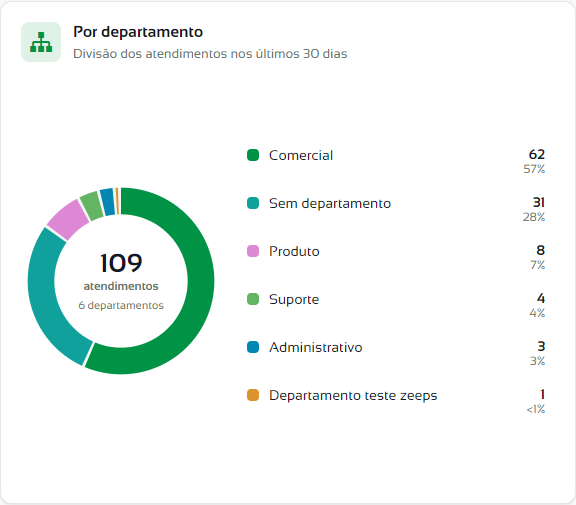The width and height of the screenshot is (576, 505).
Task: Click the 4% percentage for Suporte
Action: pyautogui.click(x=537, y=313)
